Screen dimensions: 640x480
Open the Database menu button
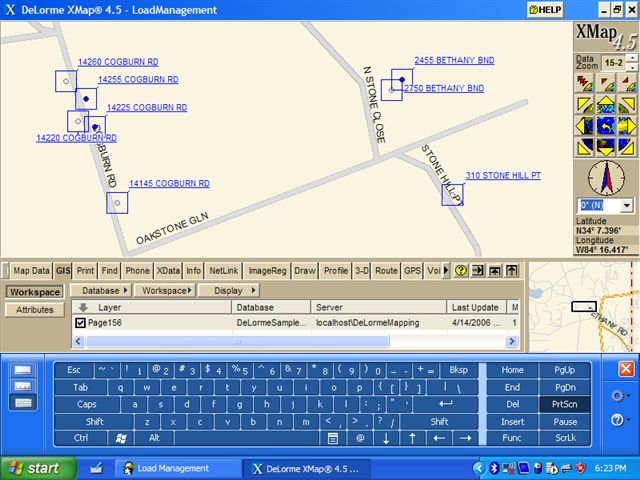(x=101, y=291)
